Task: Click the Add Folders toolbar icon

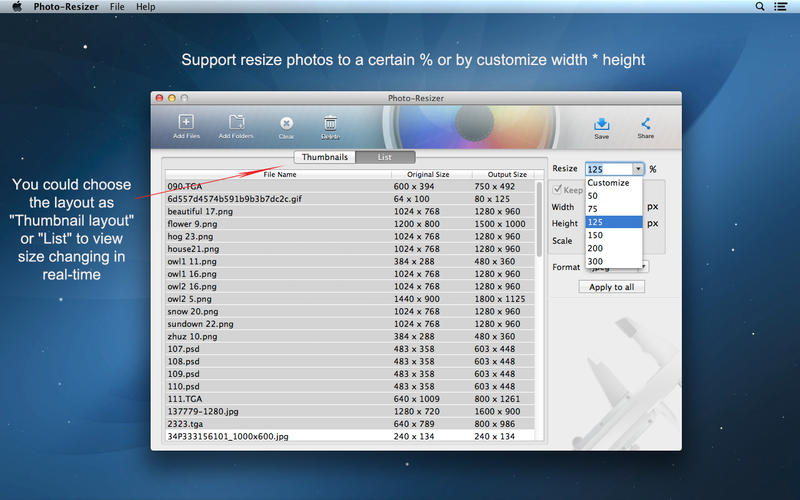Action: 236,123
